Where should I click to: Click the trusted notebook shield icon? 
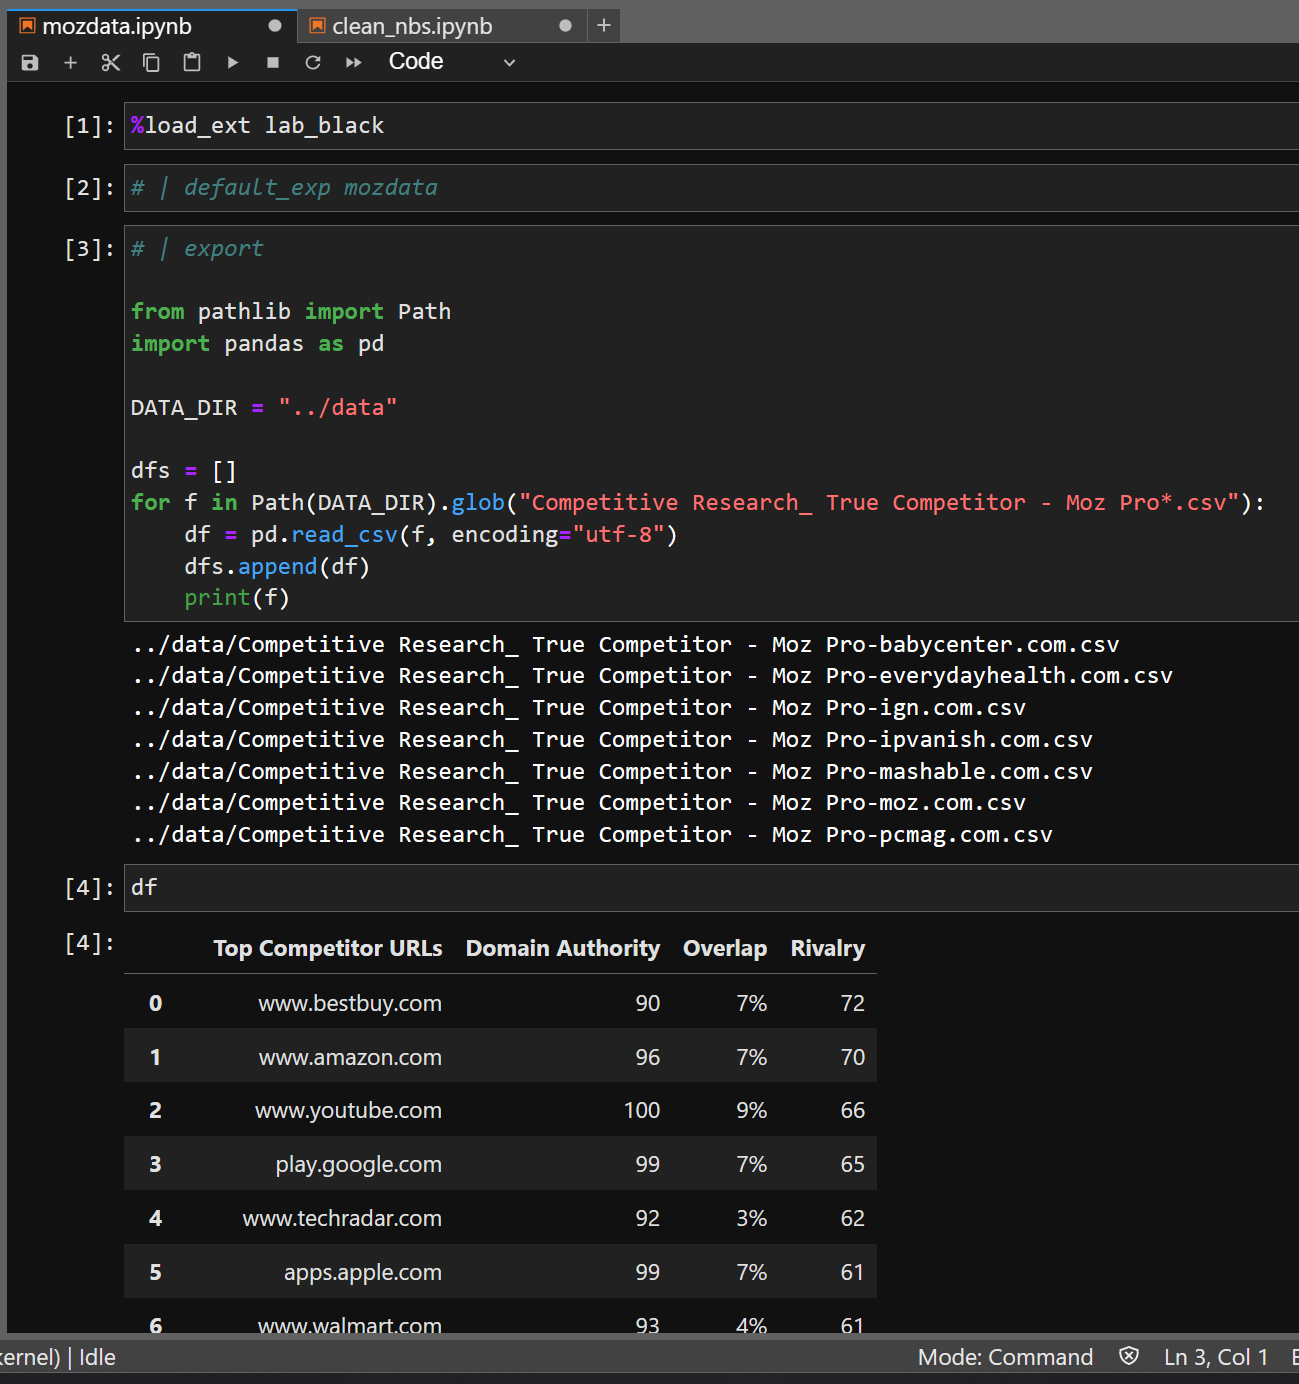[x=1129, y=1357]
